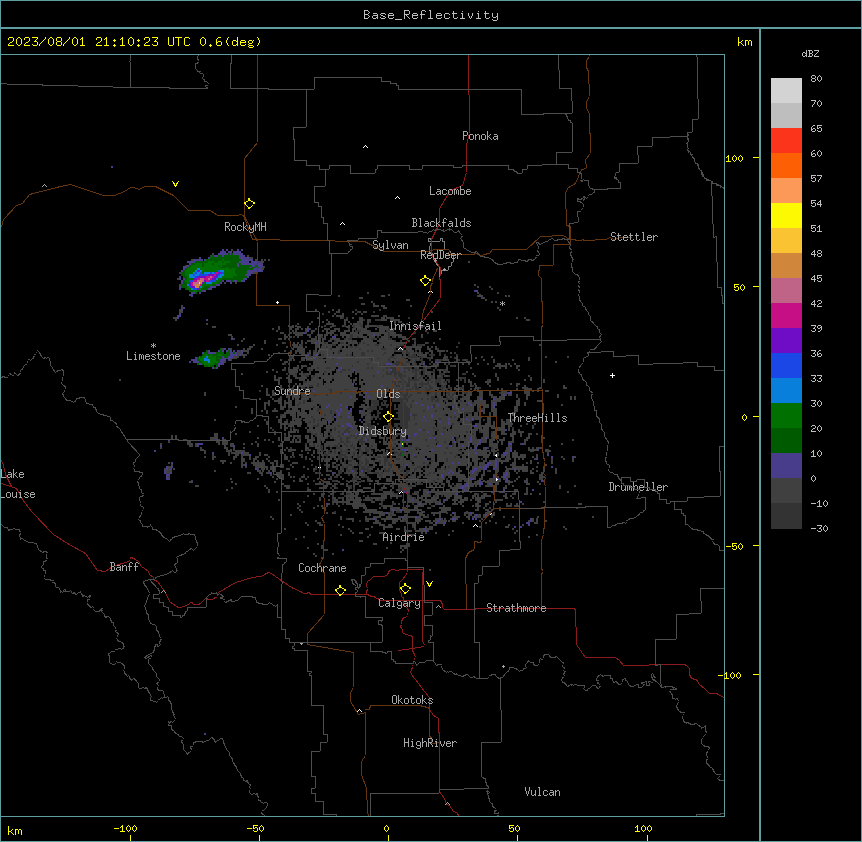Click the blue 36 dBZ legend swatch

coord(786,365)
